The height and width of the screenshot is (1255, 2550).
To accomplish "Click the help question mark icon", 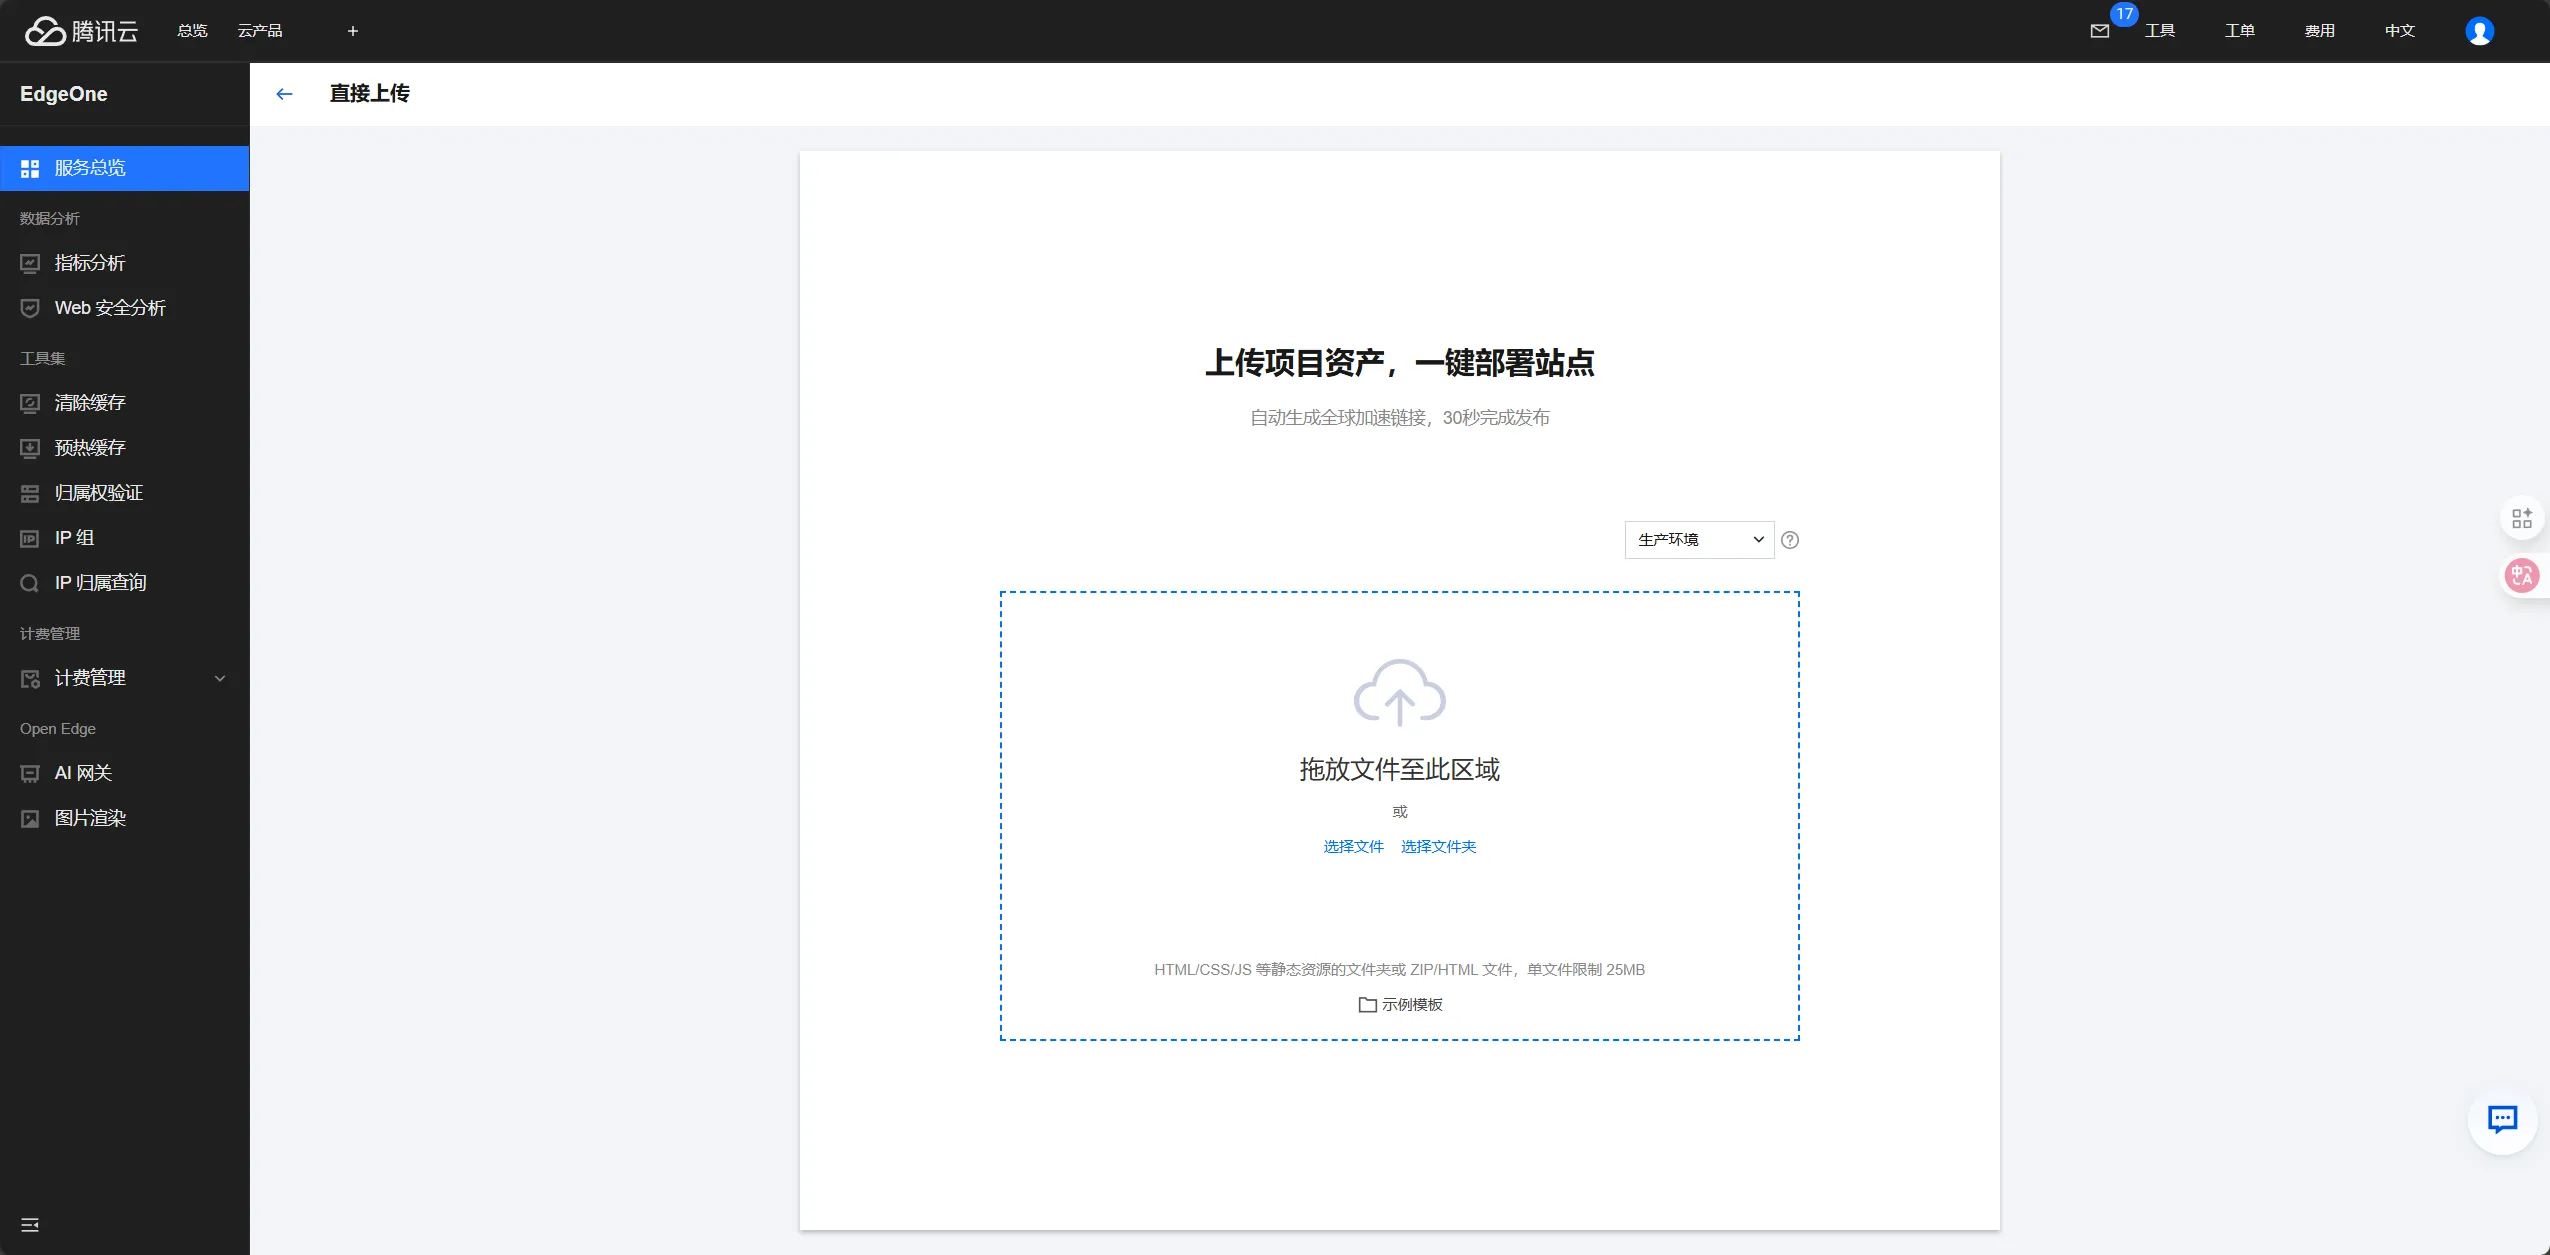I will tap(1790, 540).
